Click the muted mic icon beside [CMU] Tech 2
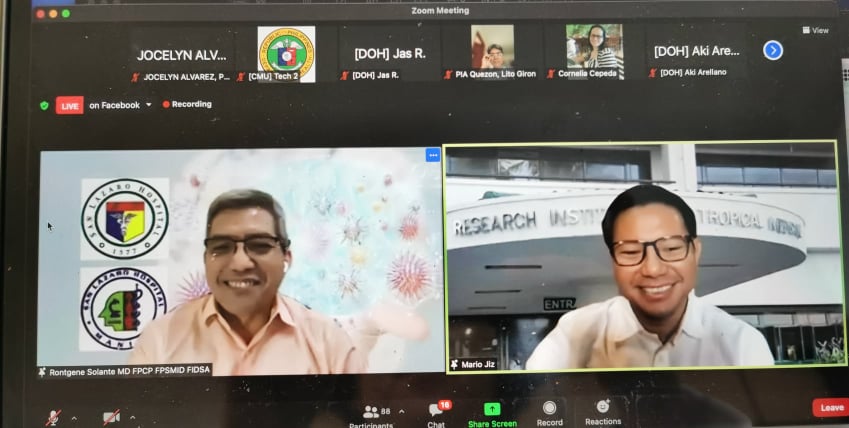This screenshot has height=428, width=849. click(x=241, y=77)
